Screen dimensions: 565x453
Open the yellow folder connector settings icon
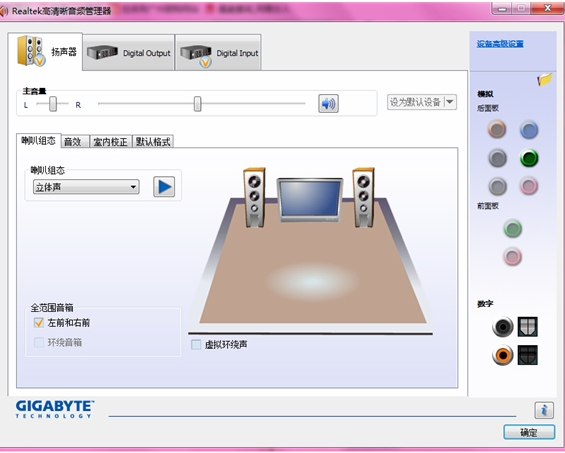544,79
